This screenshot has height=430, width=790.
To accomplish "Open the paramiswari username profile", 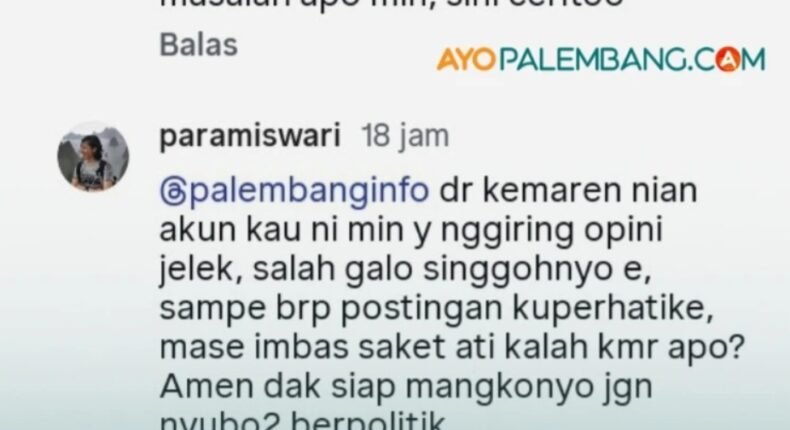I will (x=250, y=136).
